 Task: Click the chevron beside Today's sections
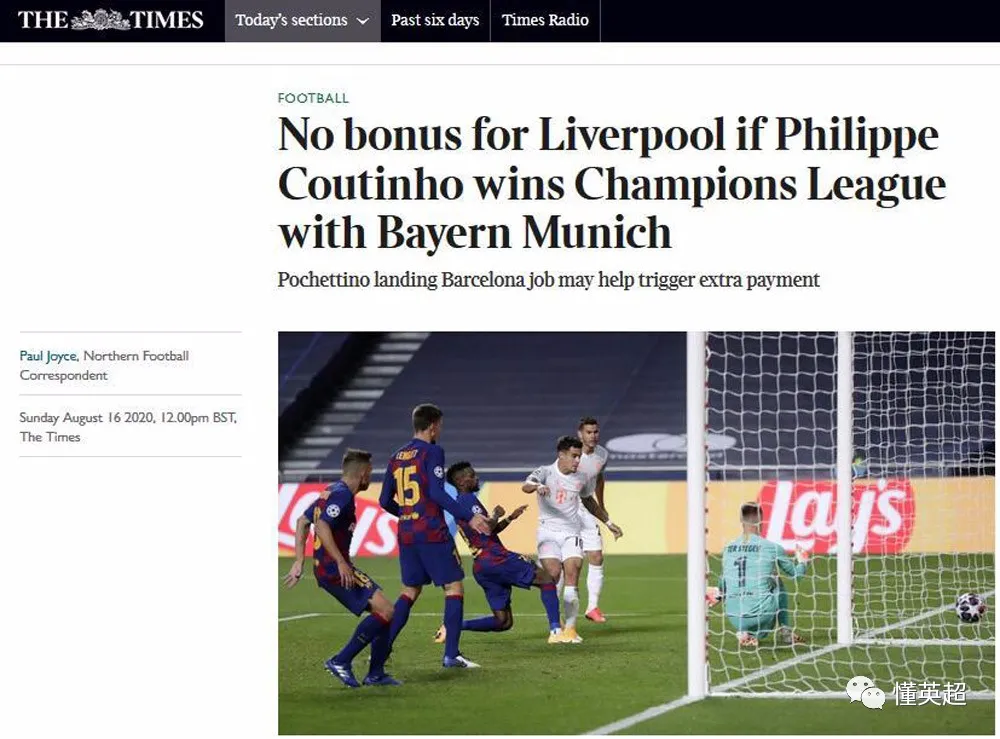coord(362,21)
